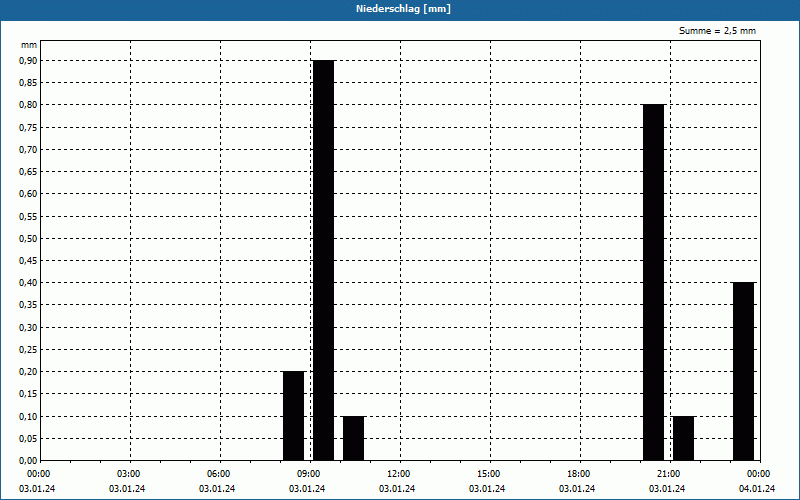Click the 09:00 time label
Image resolution: width=800 pixels, height=500 pixels.
point(310,474)
